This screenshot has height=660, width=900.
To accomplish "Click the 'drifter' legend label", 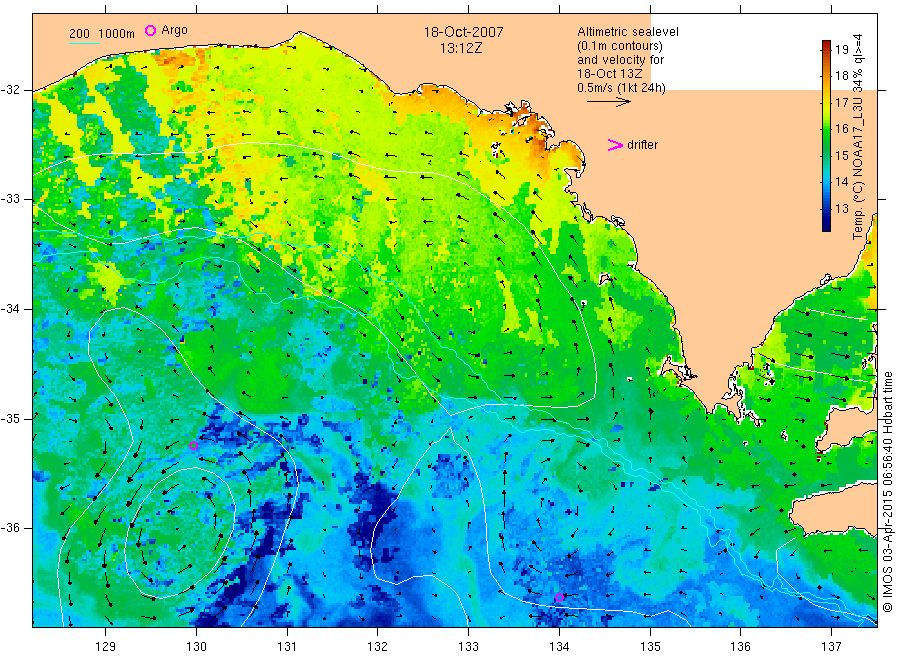I will 642,145.
